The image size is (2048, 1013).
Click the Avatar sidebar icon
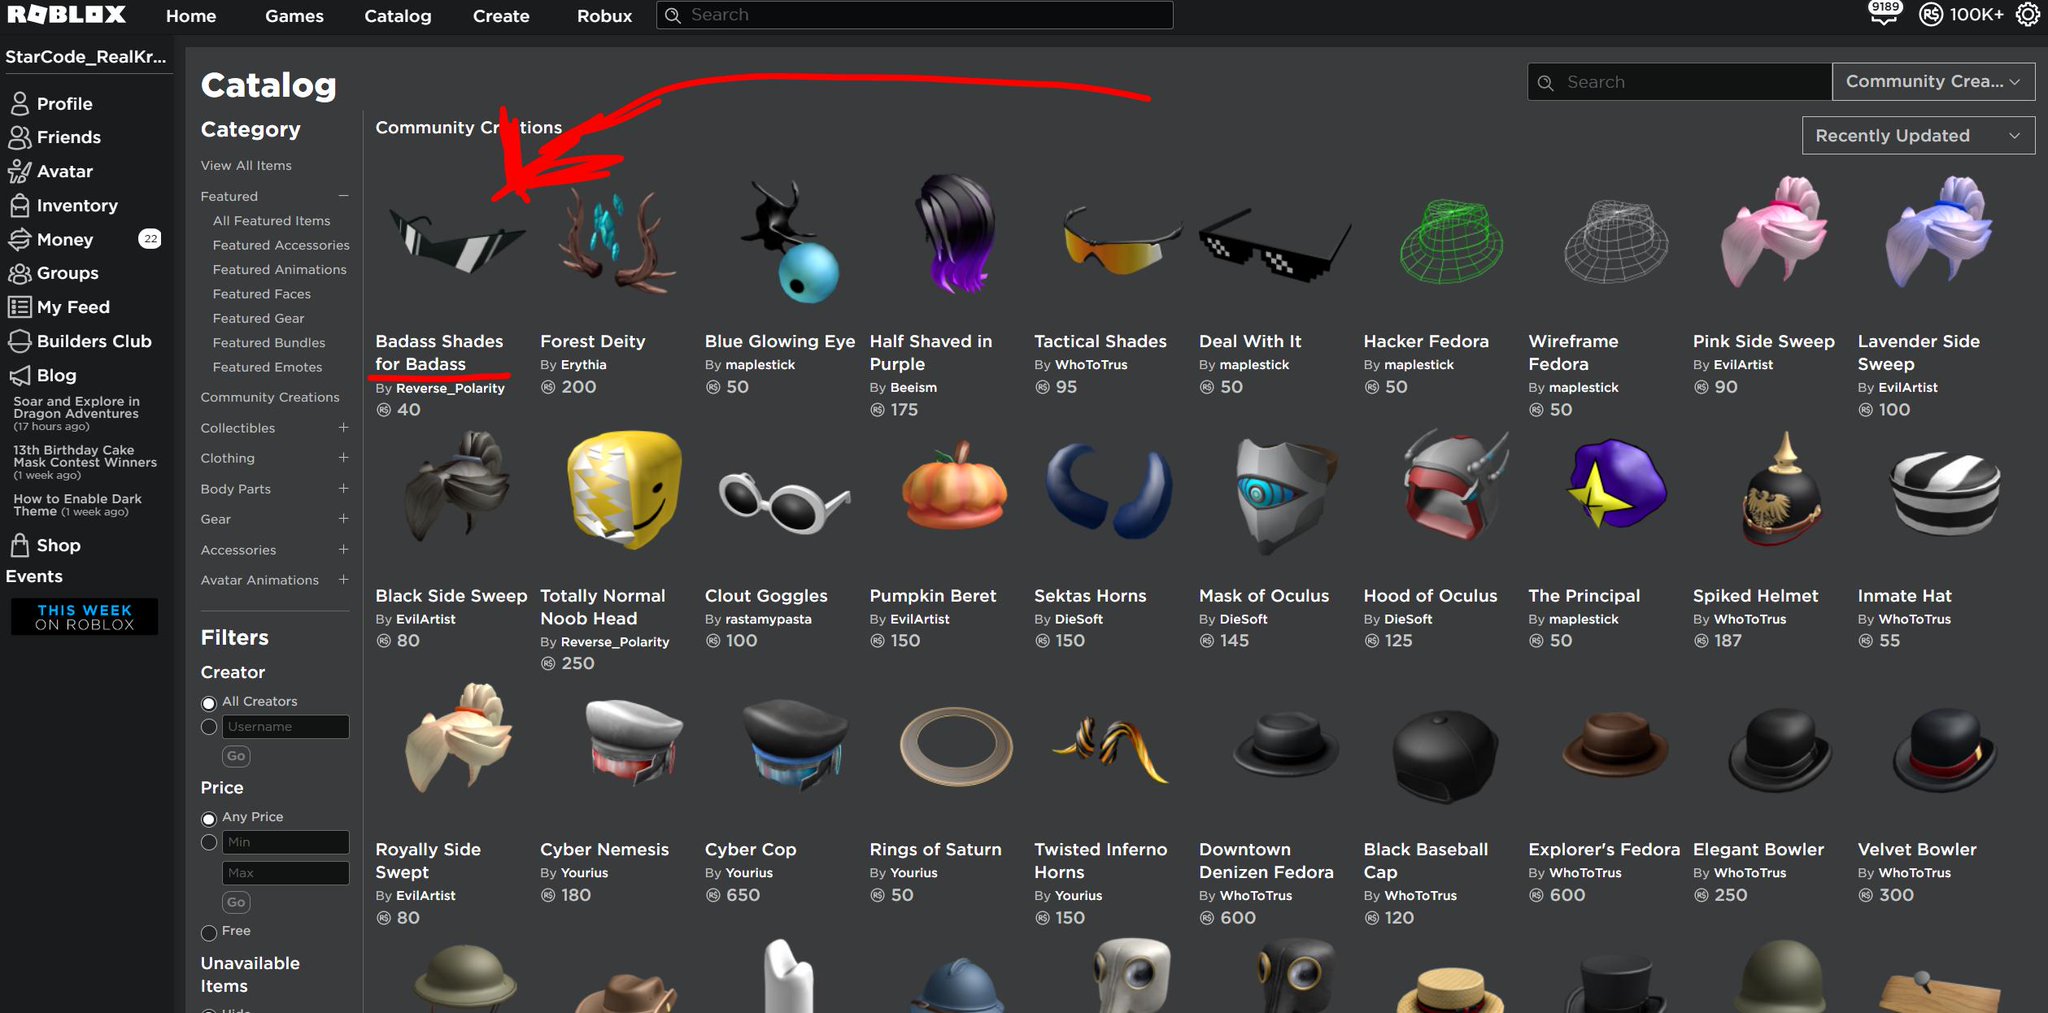coord(19,171)
